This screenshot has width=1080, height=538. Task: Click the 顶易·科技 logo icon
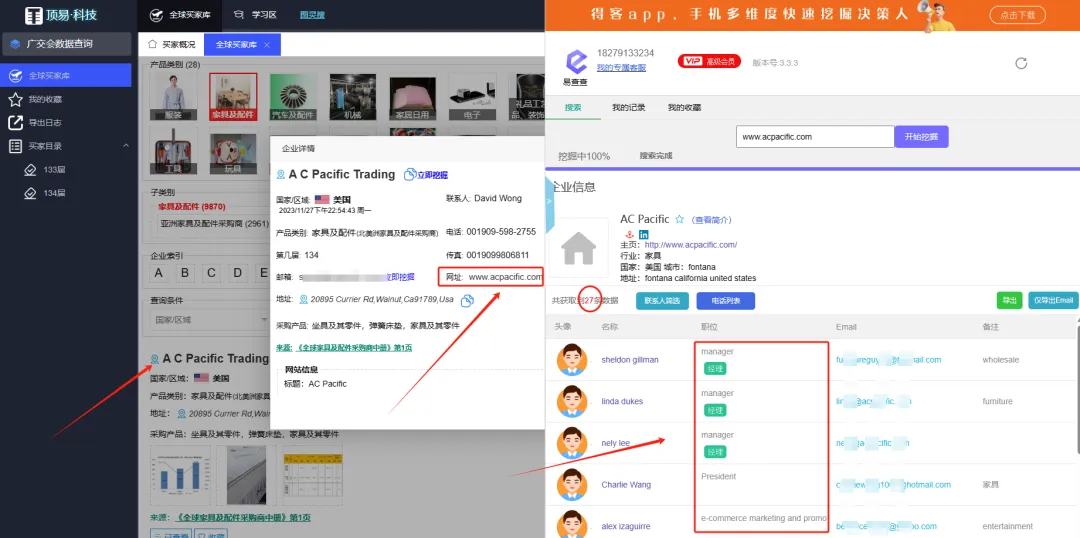point(34,15)
